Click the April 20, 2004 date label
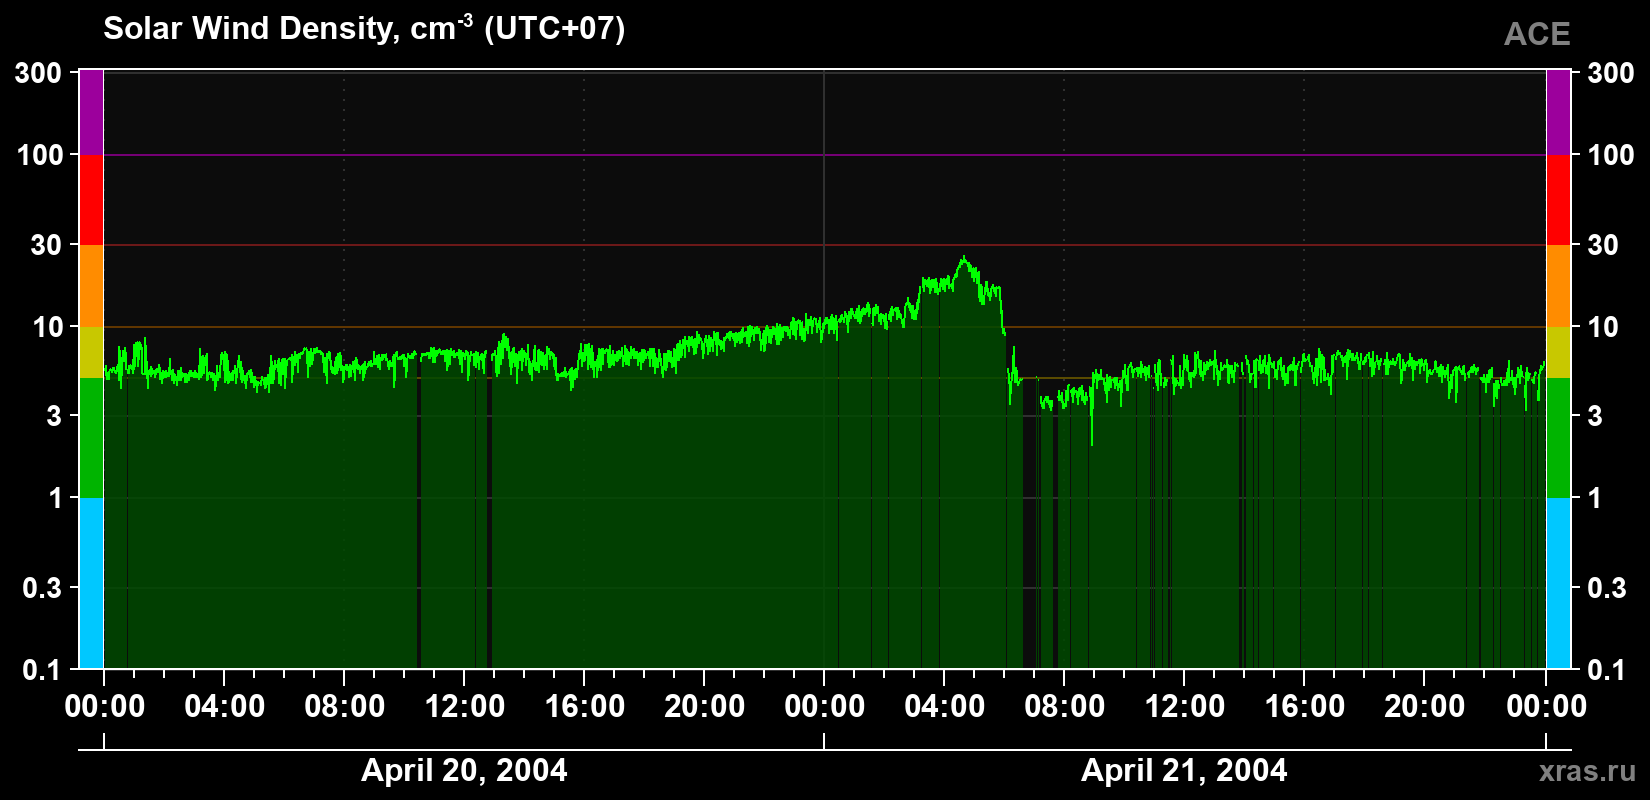The image size is (1650, 800). point(464,770)
